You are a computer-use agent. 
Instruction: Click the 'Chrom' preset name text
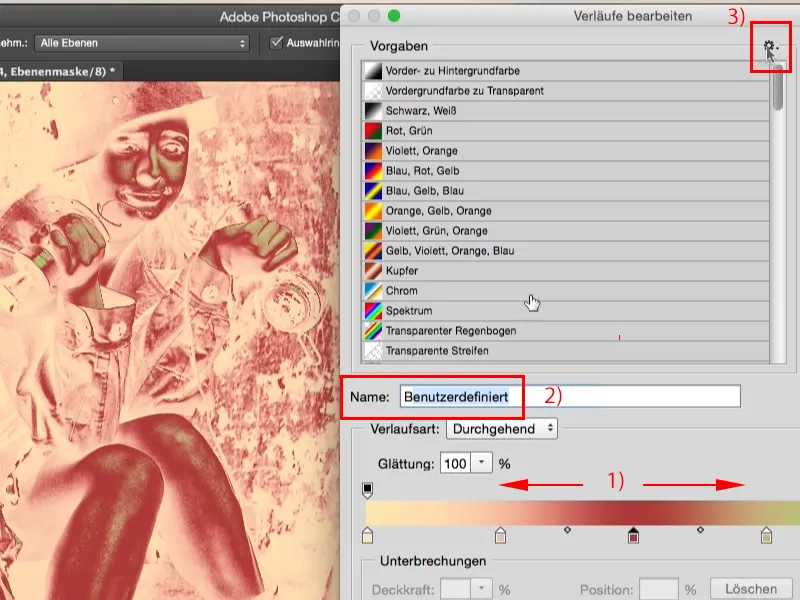(x=402, y=291)
